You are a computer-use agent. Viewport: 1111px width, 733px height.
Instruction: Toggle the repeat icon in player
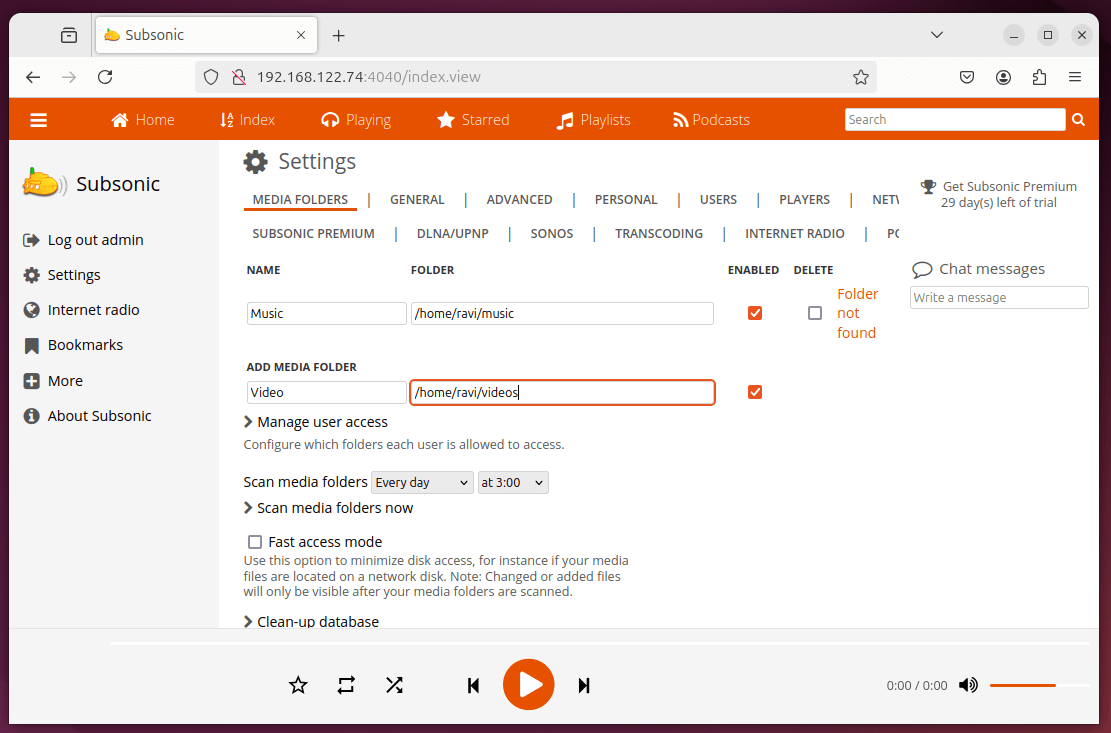[x=346, y=685]
